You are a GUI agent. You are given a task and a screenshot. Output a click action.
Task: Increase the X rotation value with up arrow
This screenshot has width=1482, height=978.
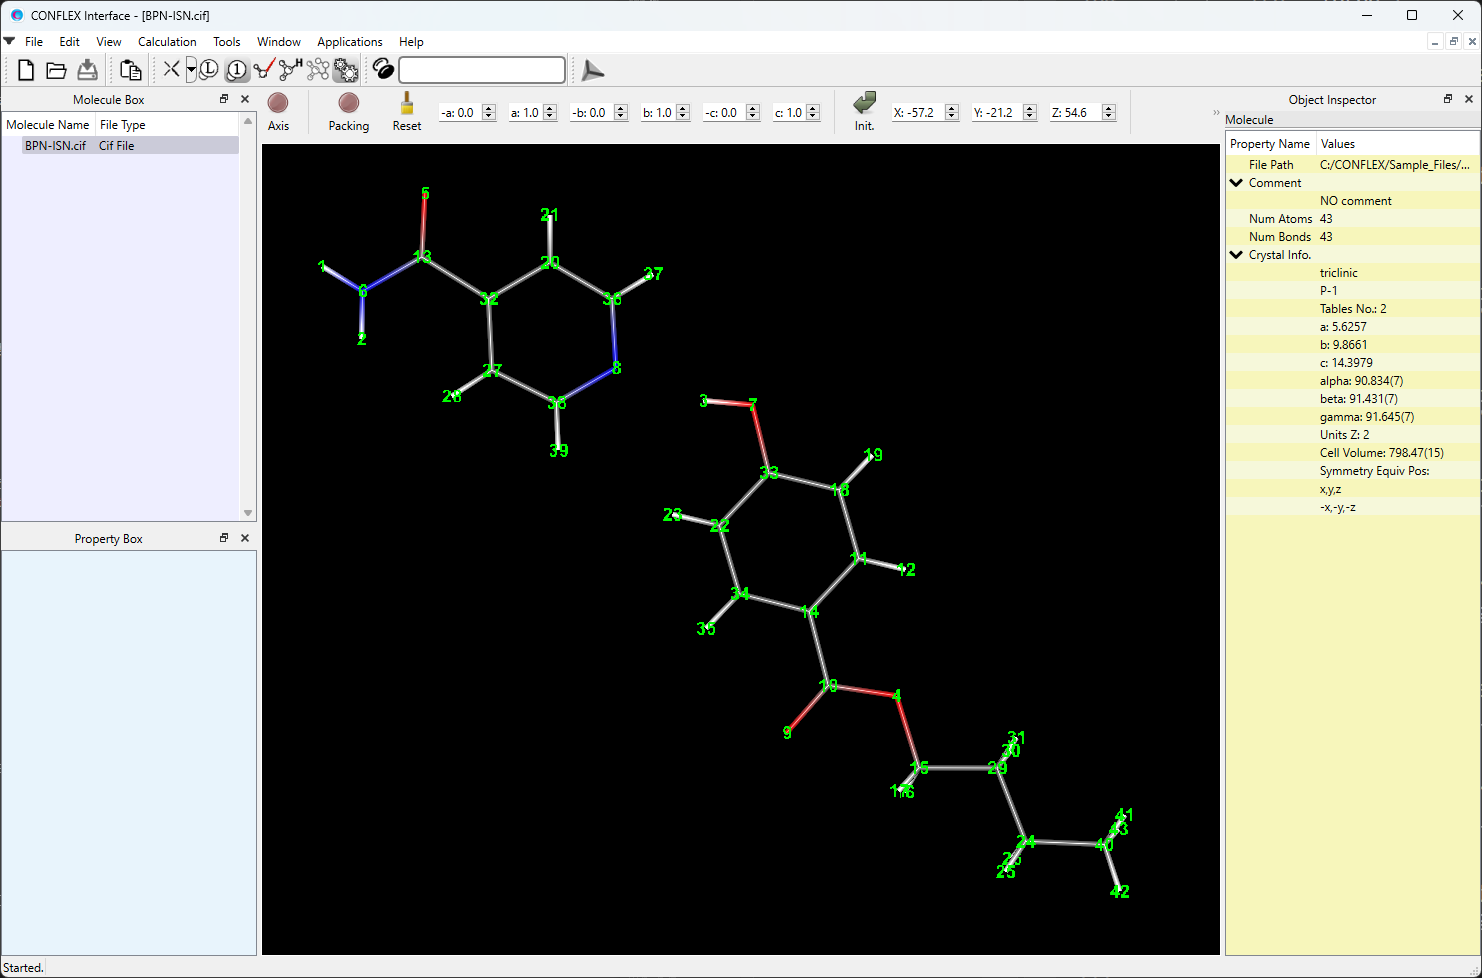point(952,108)
